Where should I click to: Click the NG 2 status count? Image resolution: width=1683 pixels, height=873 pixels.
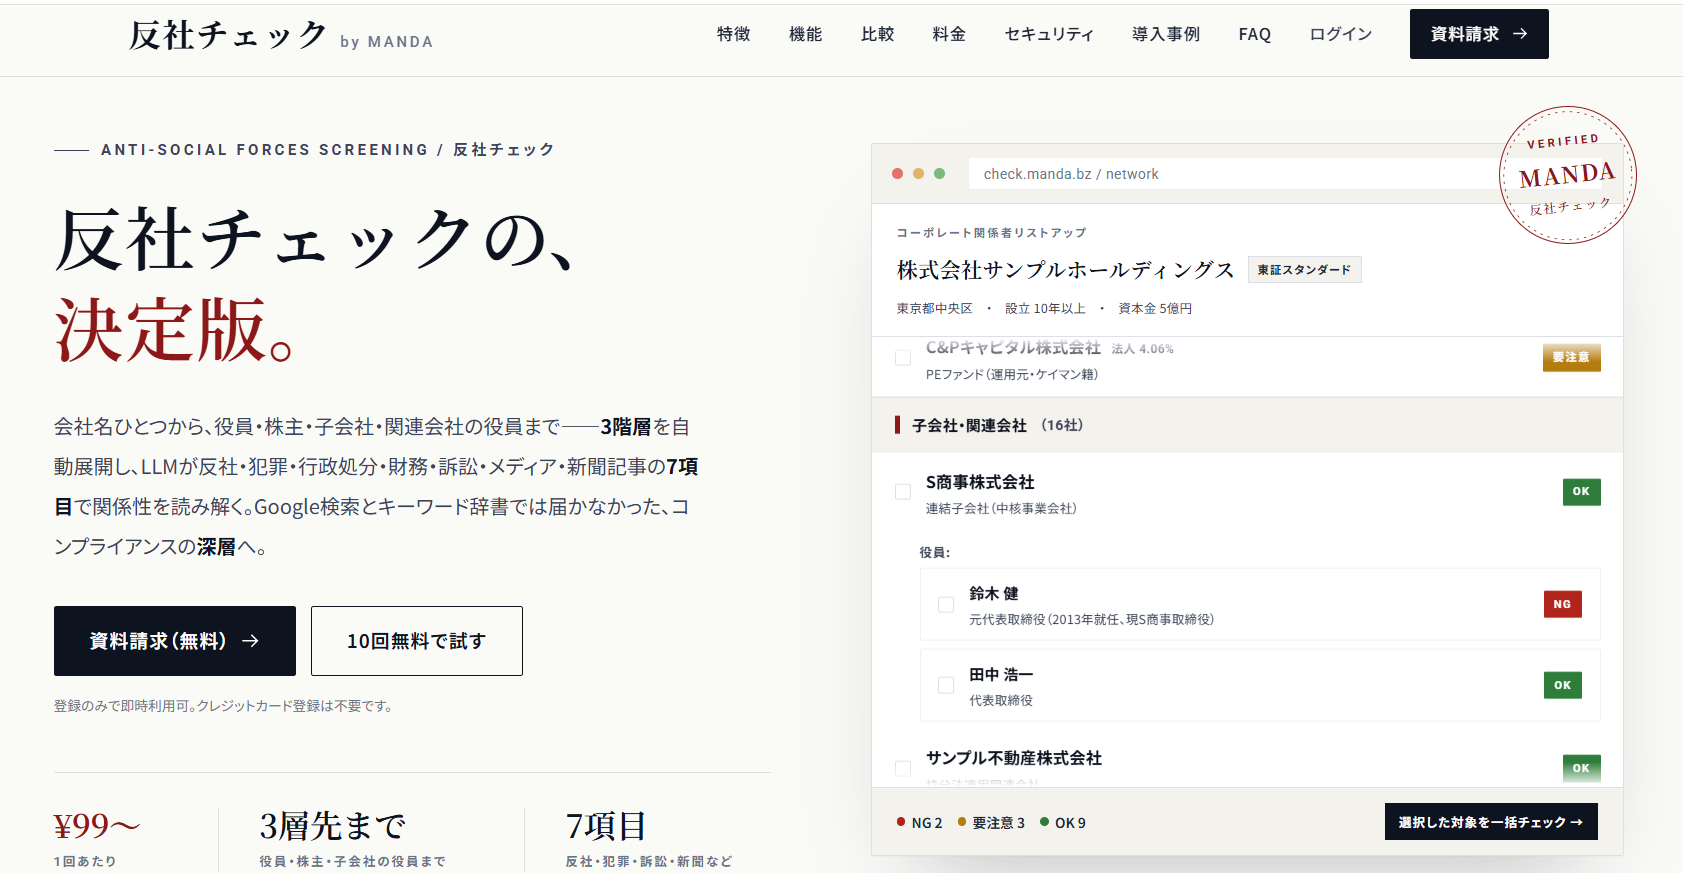tap(920, 823)
